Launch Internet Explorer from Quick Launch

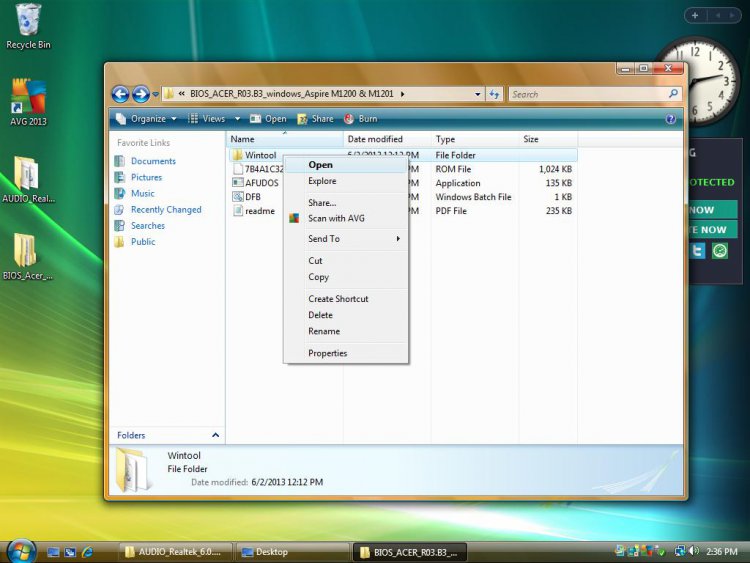click(x=87, y=552)
